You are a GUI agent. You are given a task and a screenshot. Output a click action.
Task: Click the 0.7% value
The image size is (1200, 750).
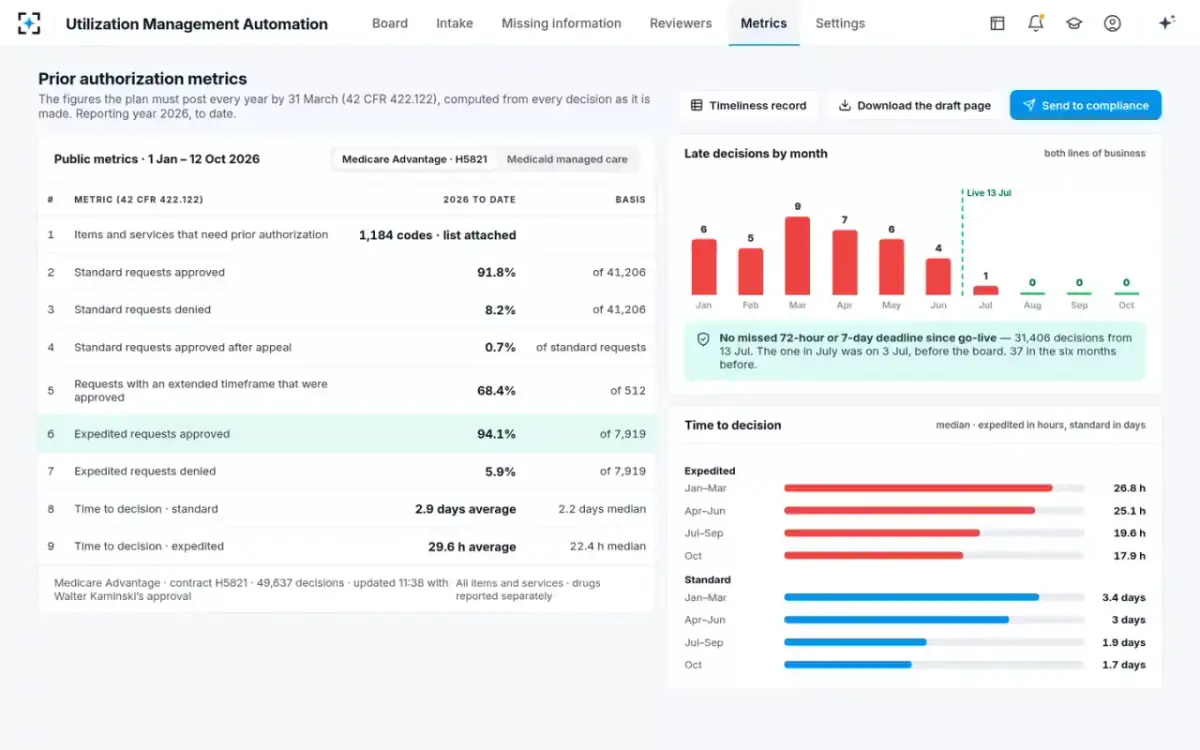(500, 347)
